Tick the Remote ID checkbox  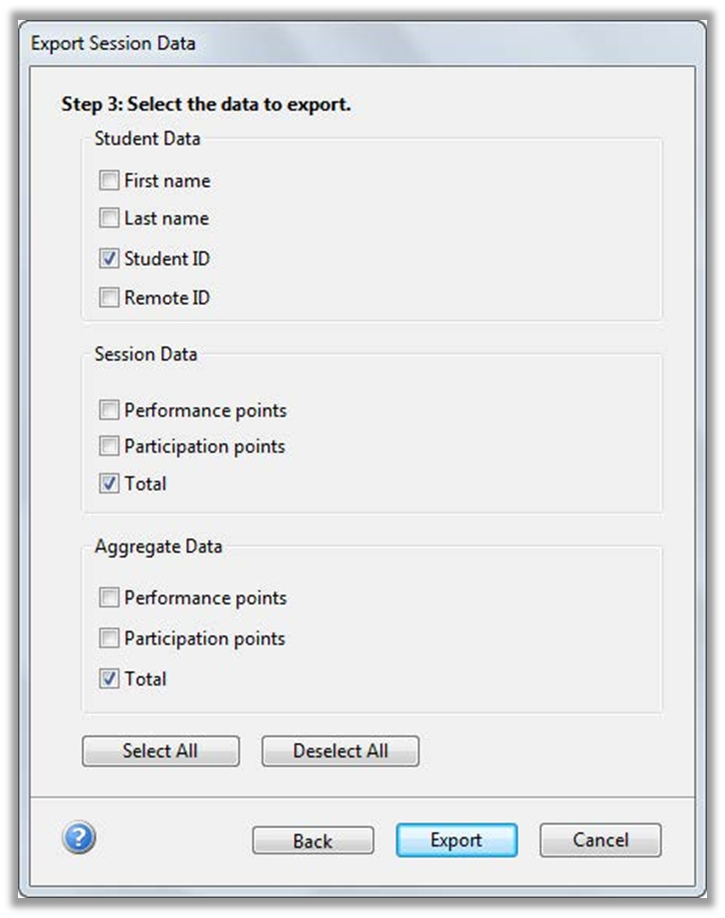tap(109, 297)
